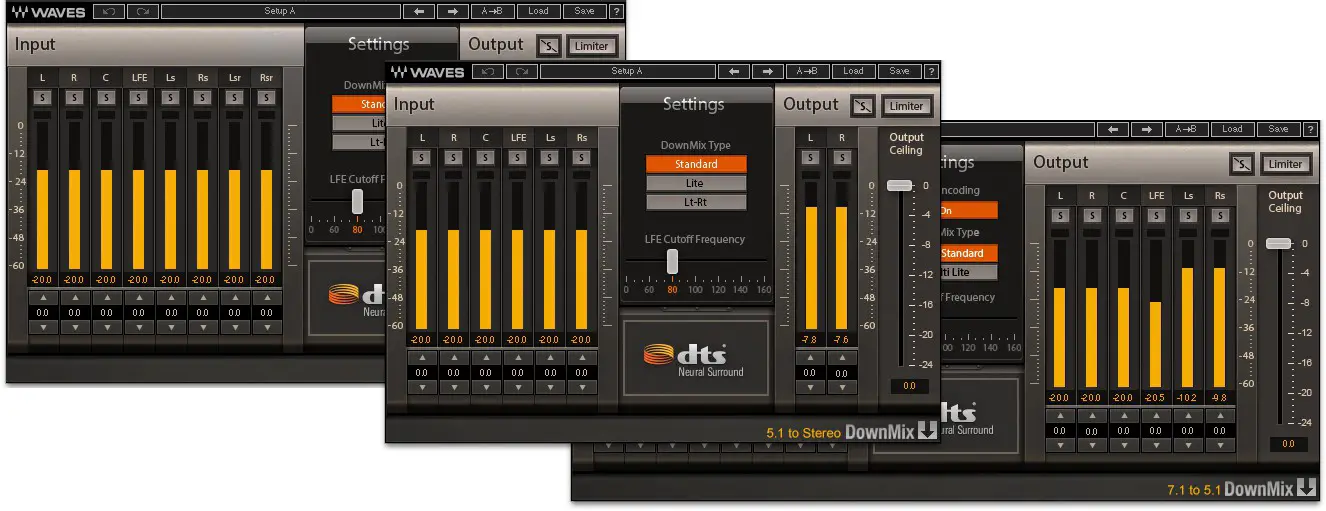The height and width of the screenshot is (511, 1326).
Task: Clear all solos in 5.1 to Stereo Output
Action: coord(862,106)
